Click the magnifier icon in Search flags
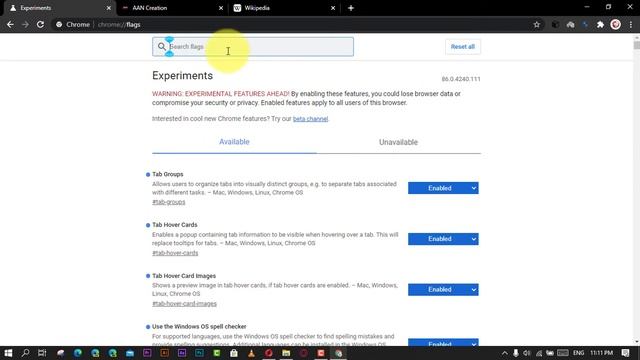The height and width of the screenshot is (360, 640). point(162,47)
